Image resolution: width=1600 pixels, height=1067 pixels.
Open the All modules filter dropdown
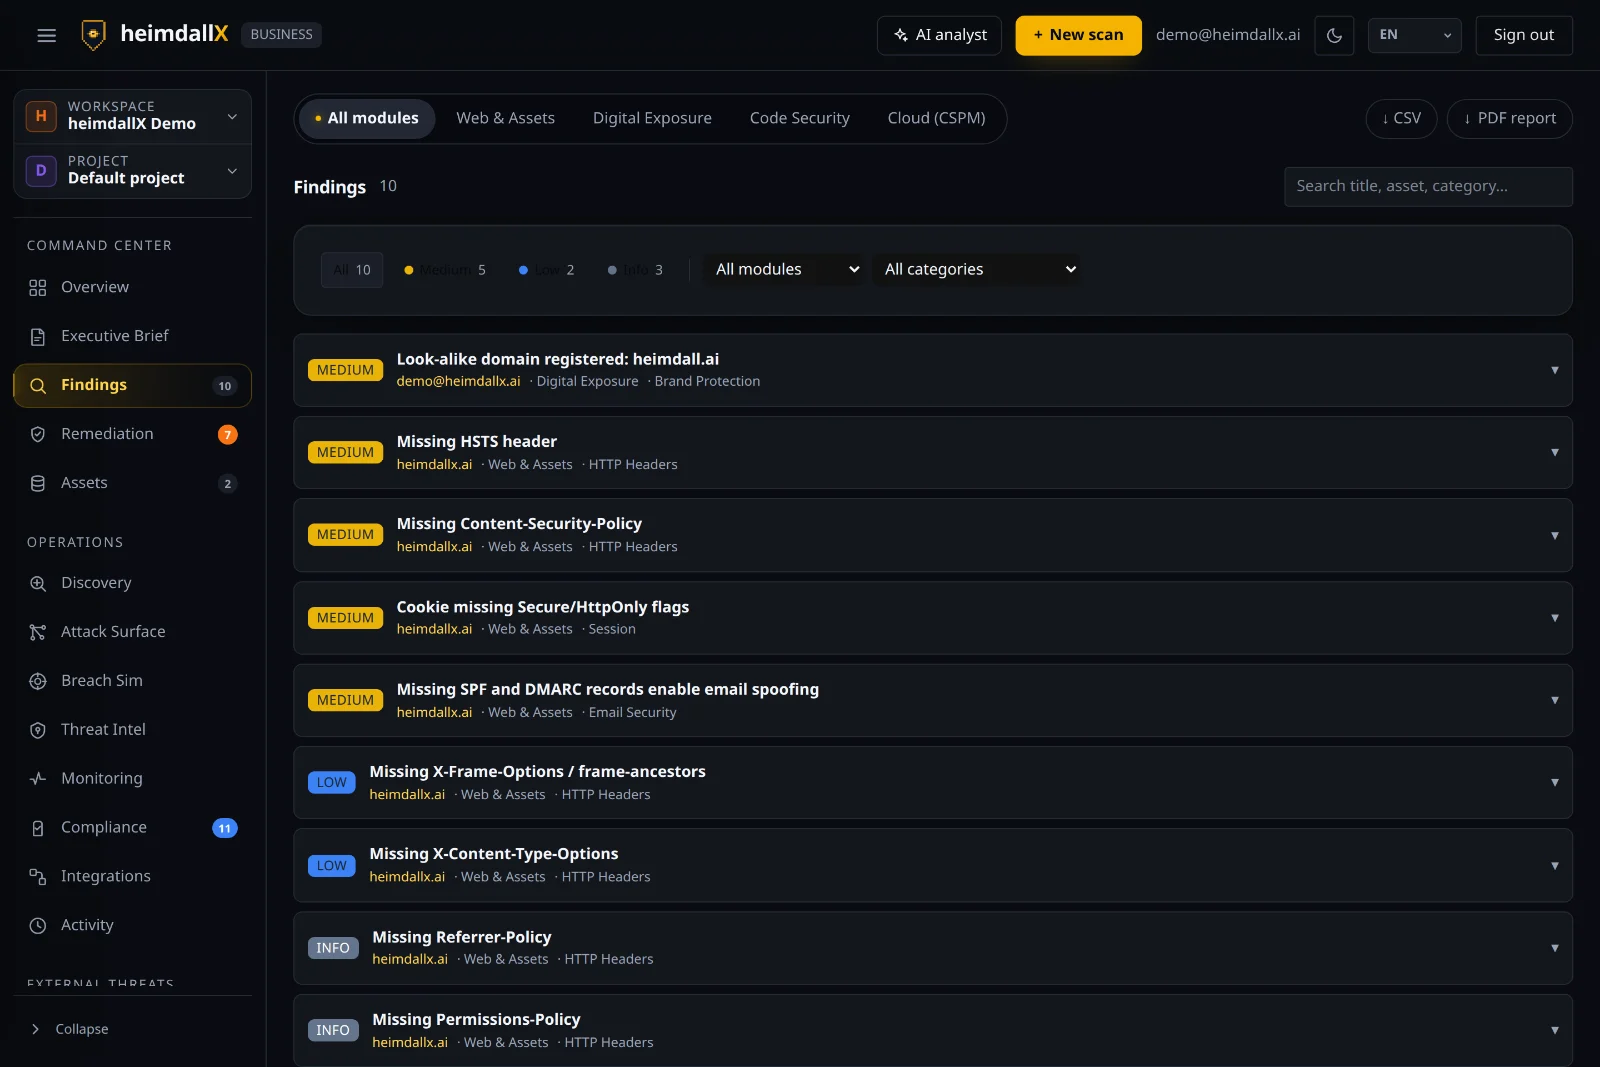pyautogui.click(x=785, y=269)
